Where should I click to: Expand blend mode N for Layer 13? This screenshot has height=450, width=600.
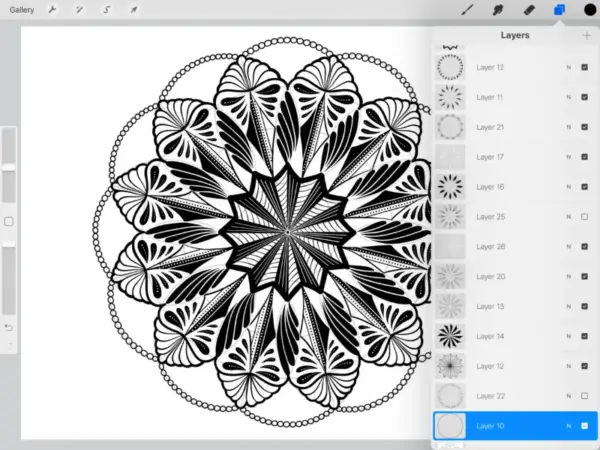pyautogui.click(x=569, y=306)
